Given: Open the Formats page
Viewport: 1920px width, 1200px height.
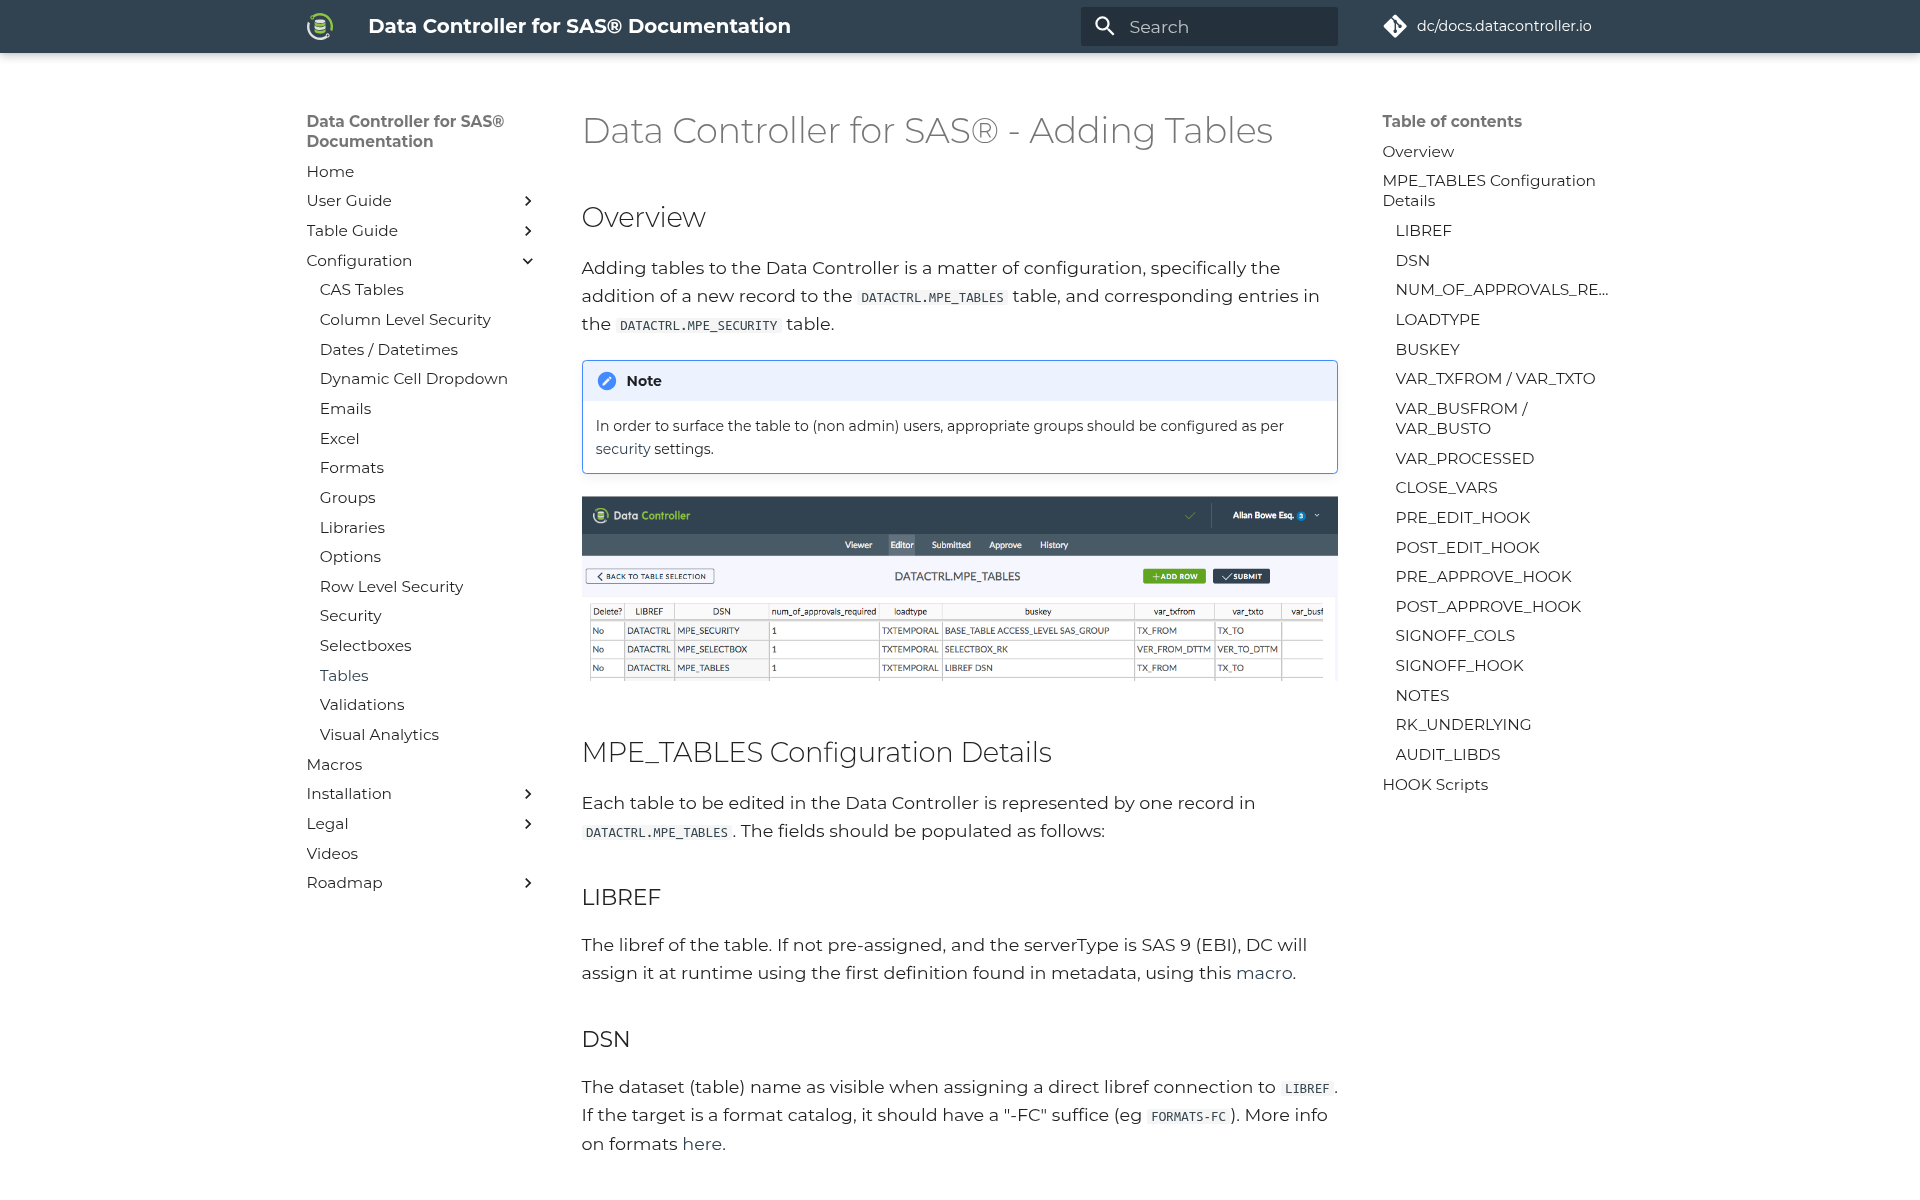Looking at the screenshot, I should (351, 468).
